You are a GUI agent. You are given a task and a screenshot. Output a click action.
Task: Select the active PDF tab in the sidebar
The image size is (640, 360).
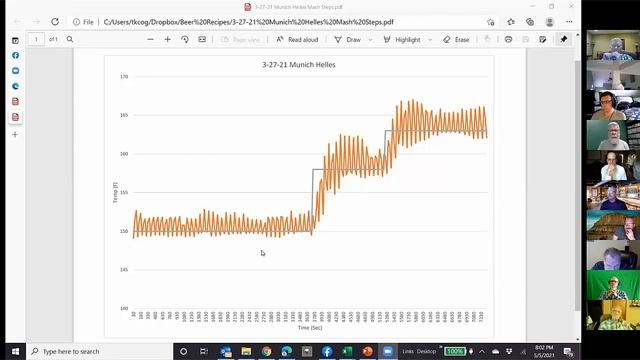coord(16,117)
